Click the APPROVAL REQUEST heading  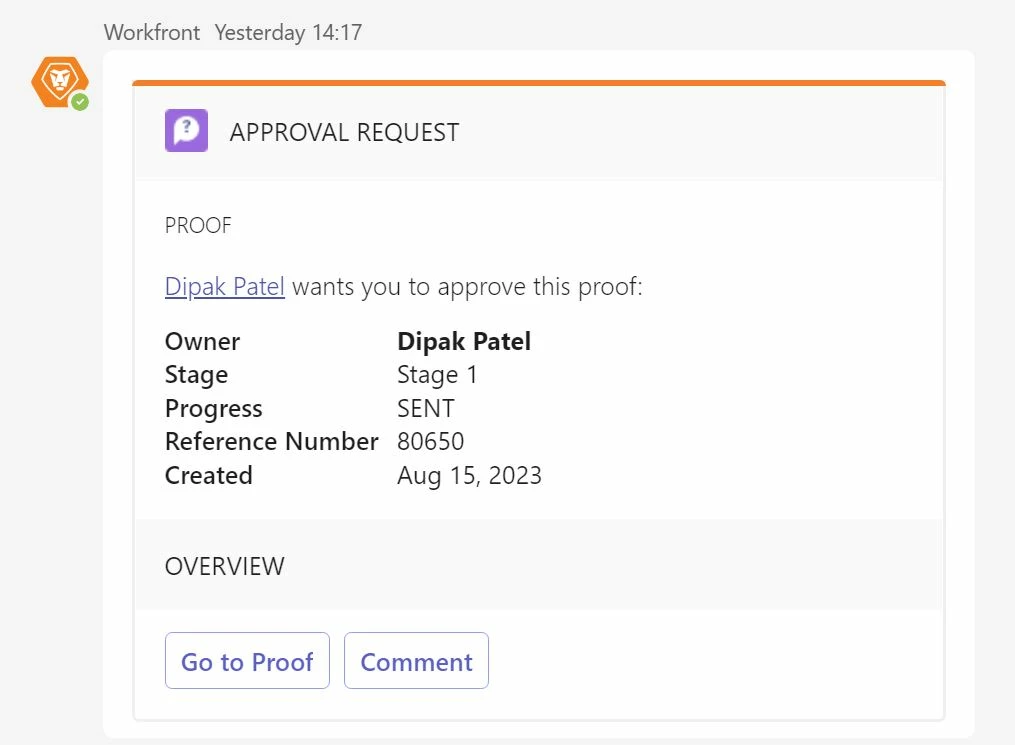[344, 133]
